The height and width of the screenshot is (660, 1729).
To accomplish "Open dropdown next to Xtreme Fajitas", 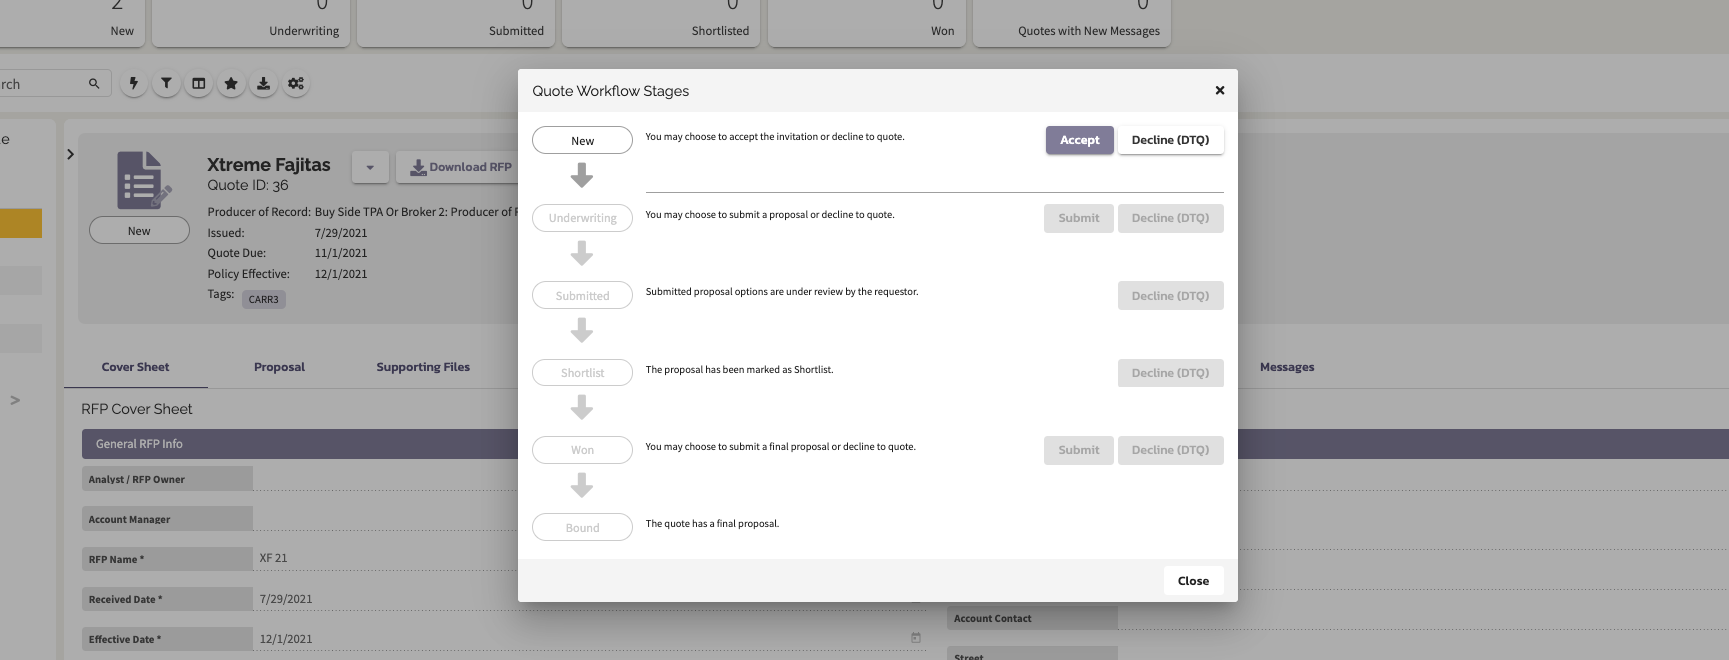I will pos(370,167).
